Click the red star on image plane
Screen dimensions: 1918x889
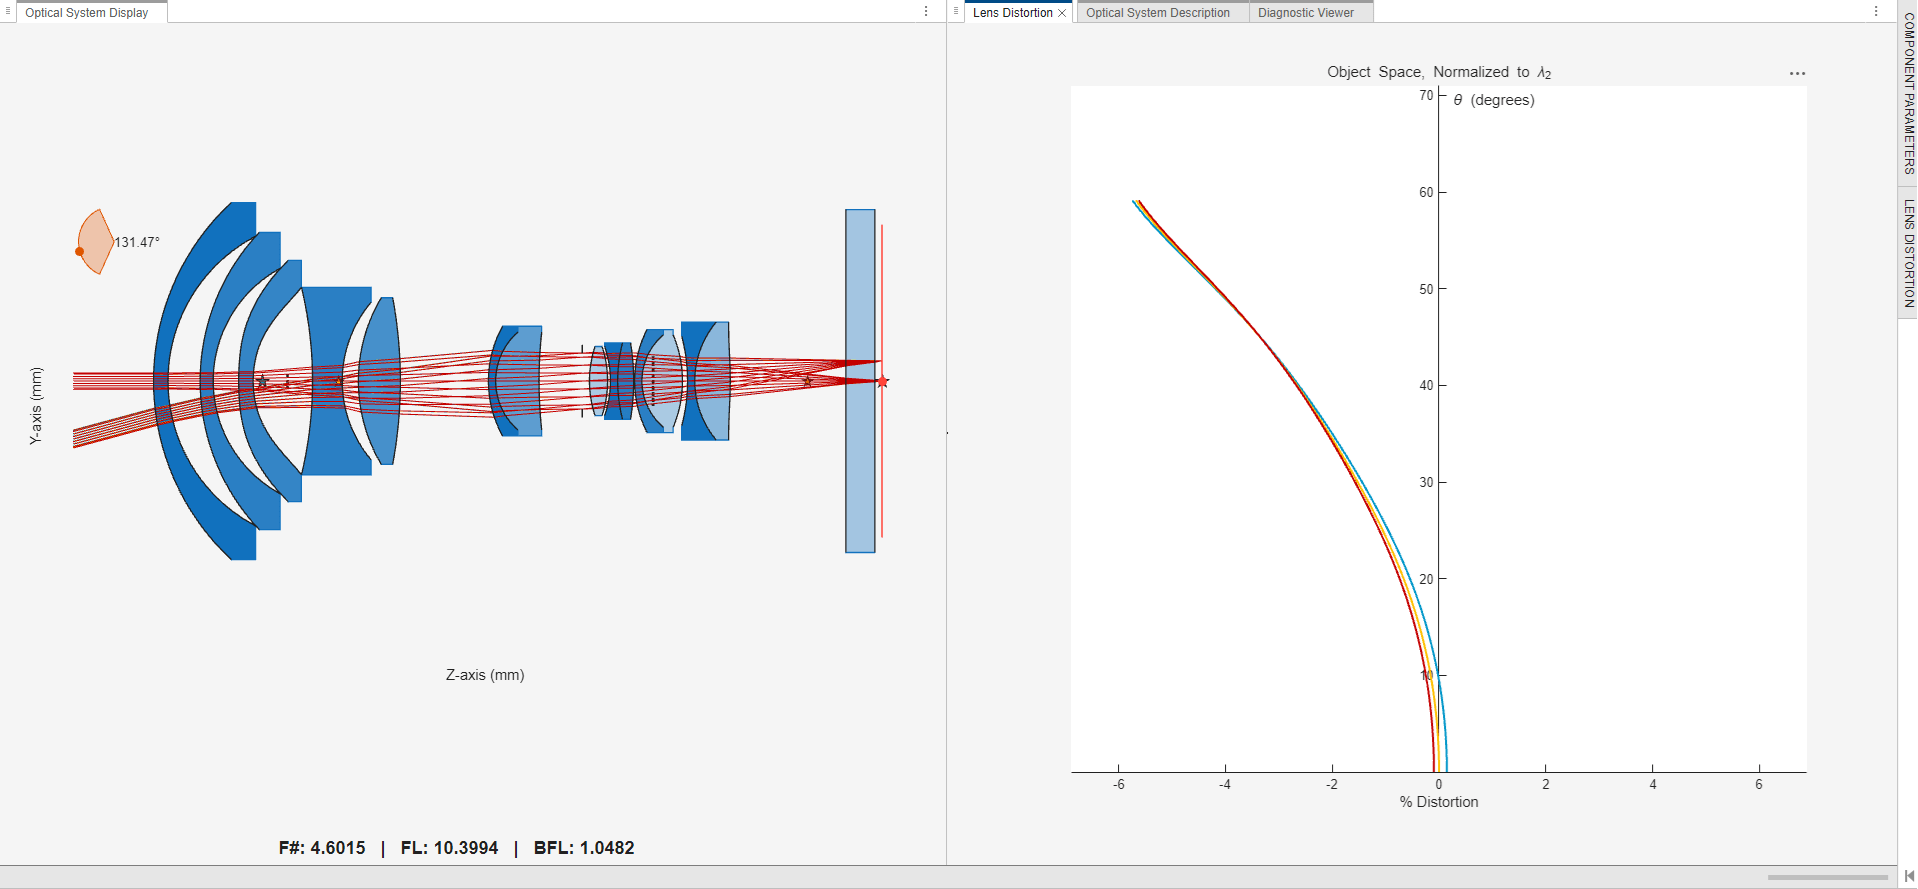pos(882,382)
